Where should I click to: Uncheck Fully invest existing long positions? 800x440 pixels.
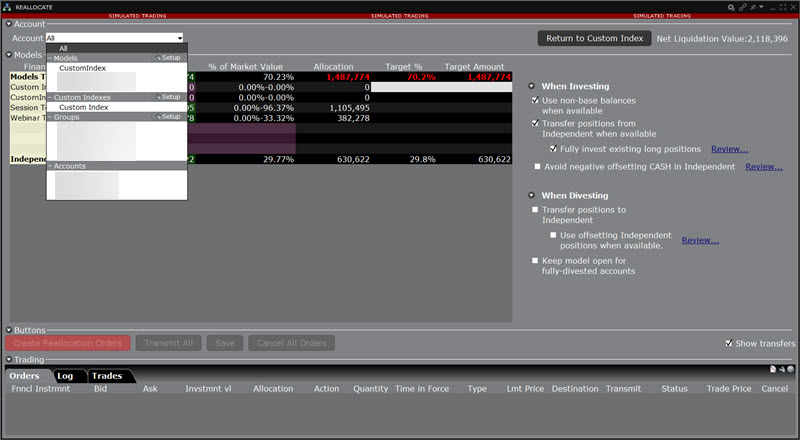(553, 149)
